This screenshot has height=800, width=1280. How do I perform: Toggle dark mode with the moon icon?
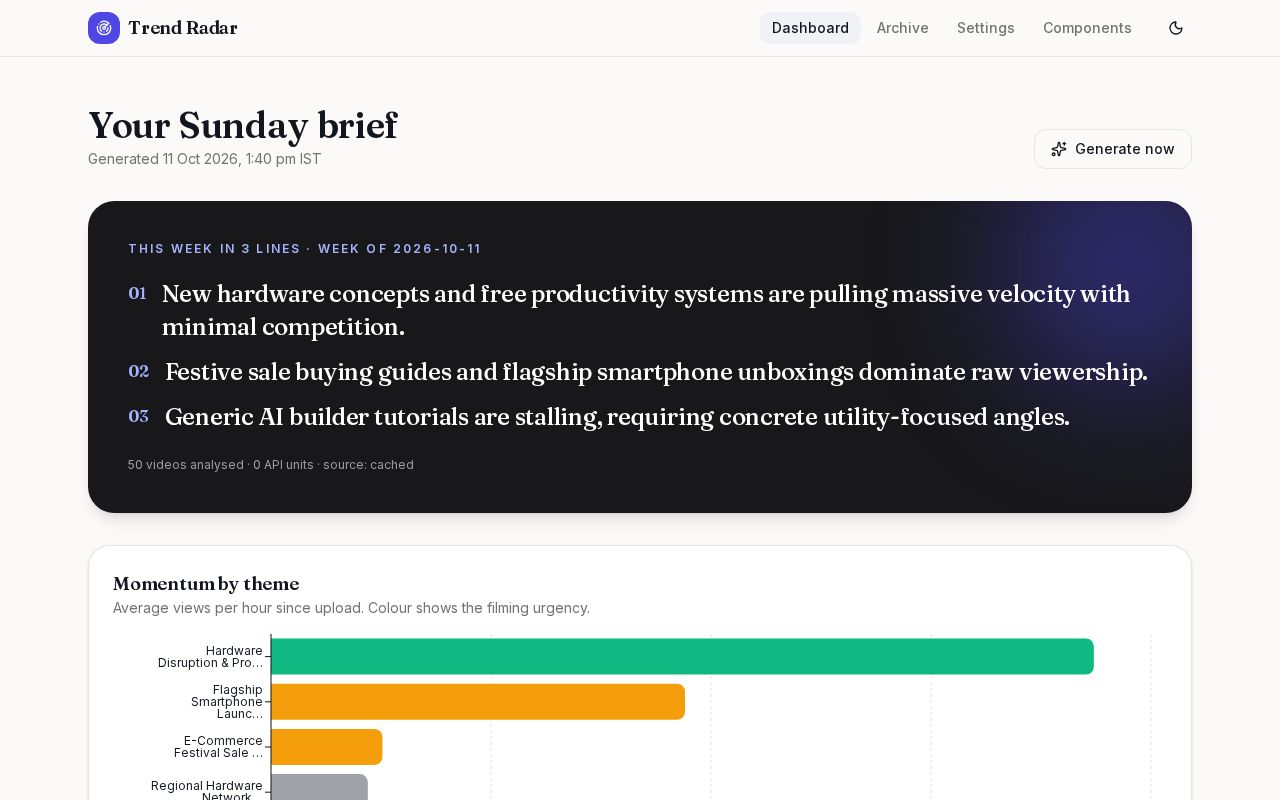click(x=1176, y=28)
